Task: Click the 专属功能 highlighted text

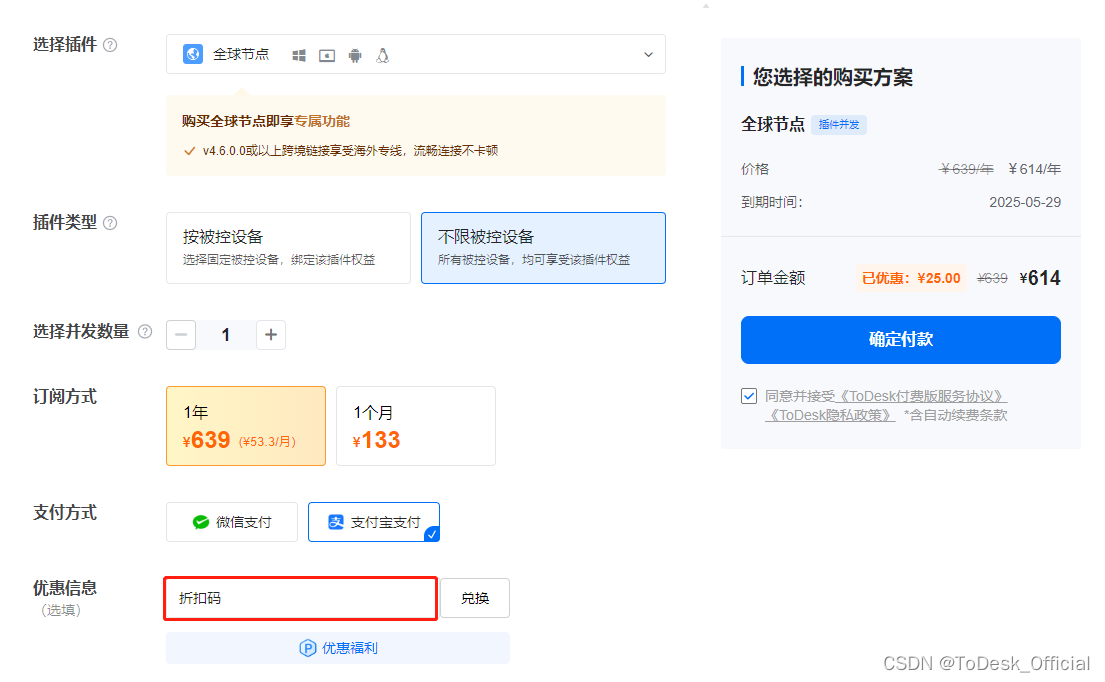Action: point(322,121)
